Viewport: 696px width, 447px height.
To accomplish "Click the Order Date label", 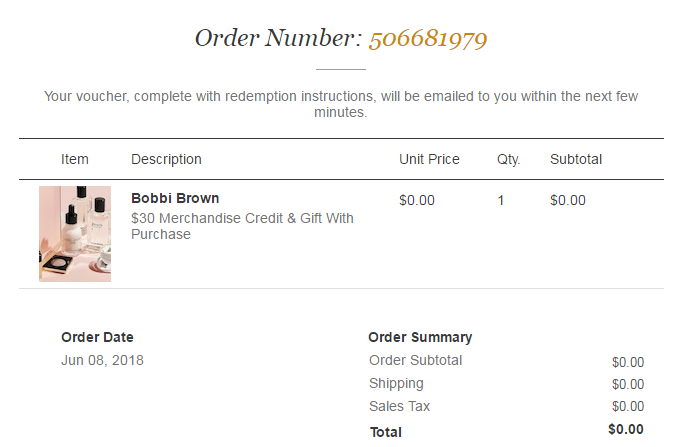I will pyautogui.click(x=97, y=337).
